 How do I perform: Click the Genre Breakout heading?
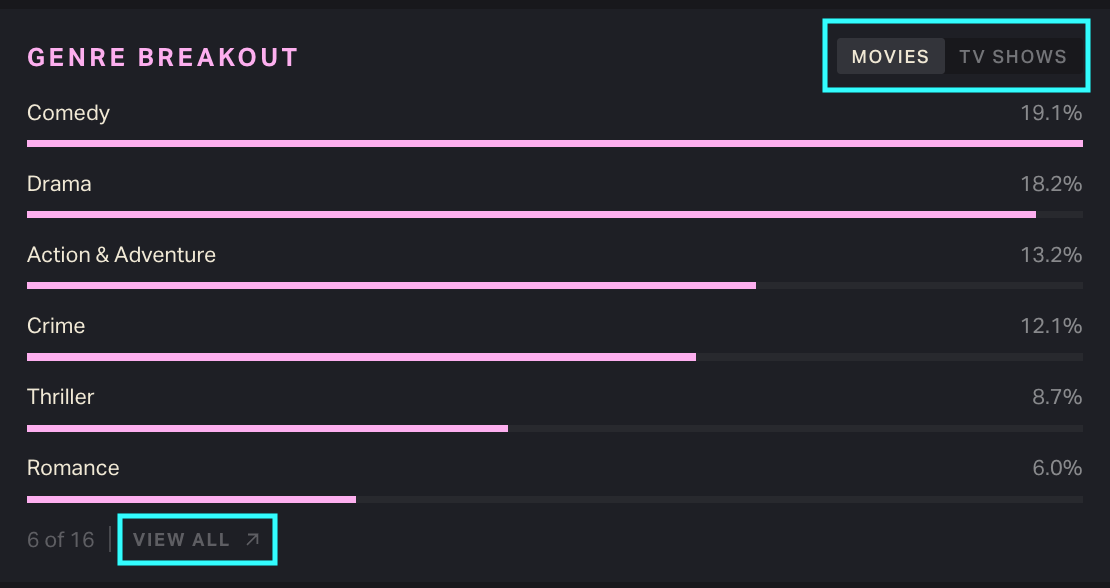coord(163,58)
